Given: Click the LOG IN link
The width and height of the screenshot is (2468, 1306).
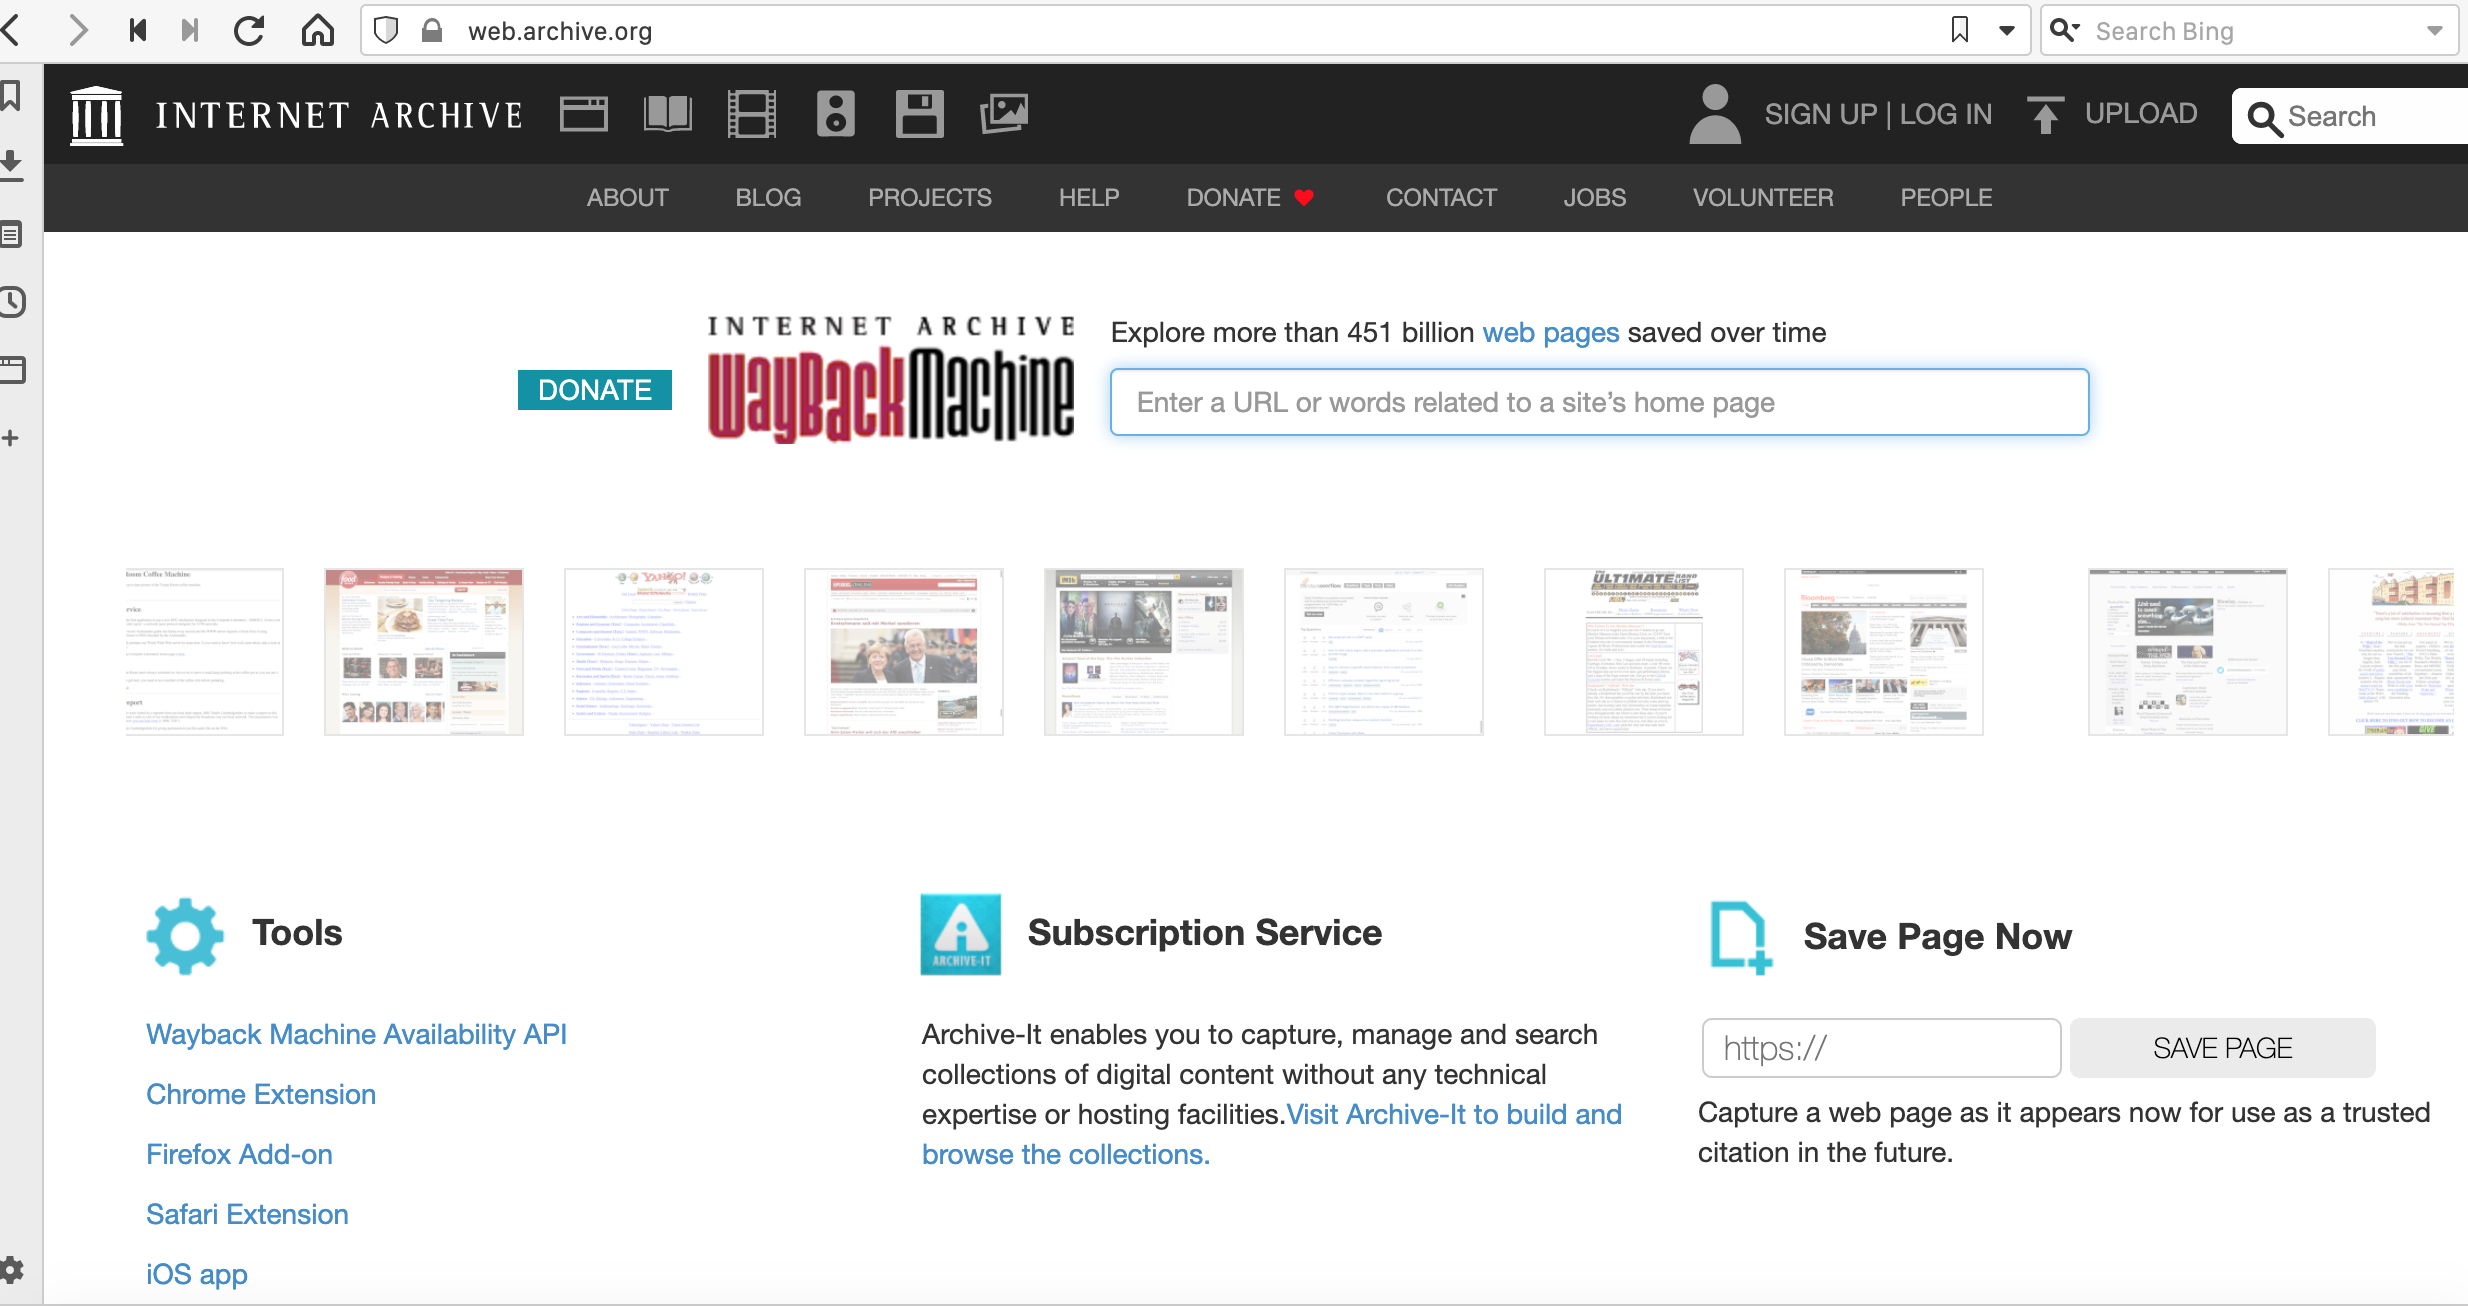Looking at the screenshot, I should pyautogui.click(x=1946, y=115).
